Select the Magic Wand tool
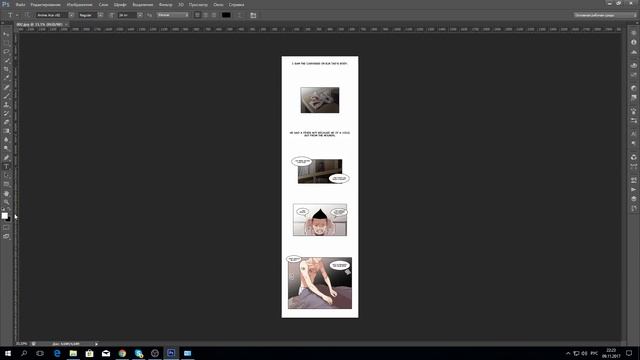Screen dimensions: 640x360 (6, 60)
